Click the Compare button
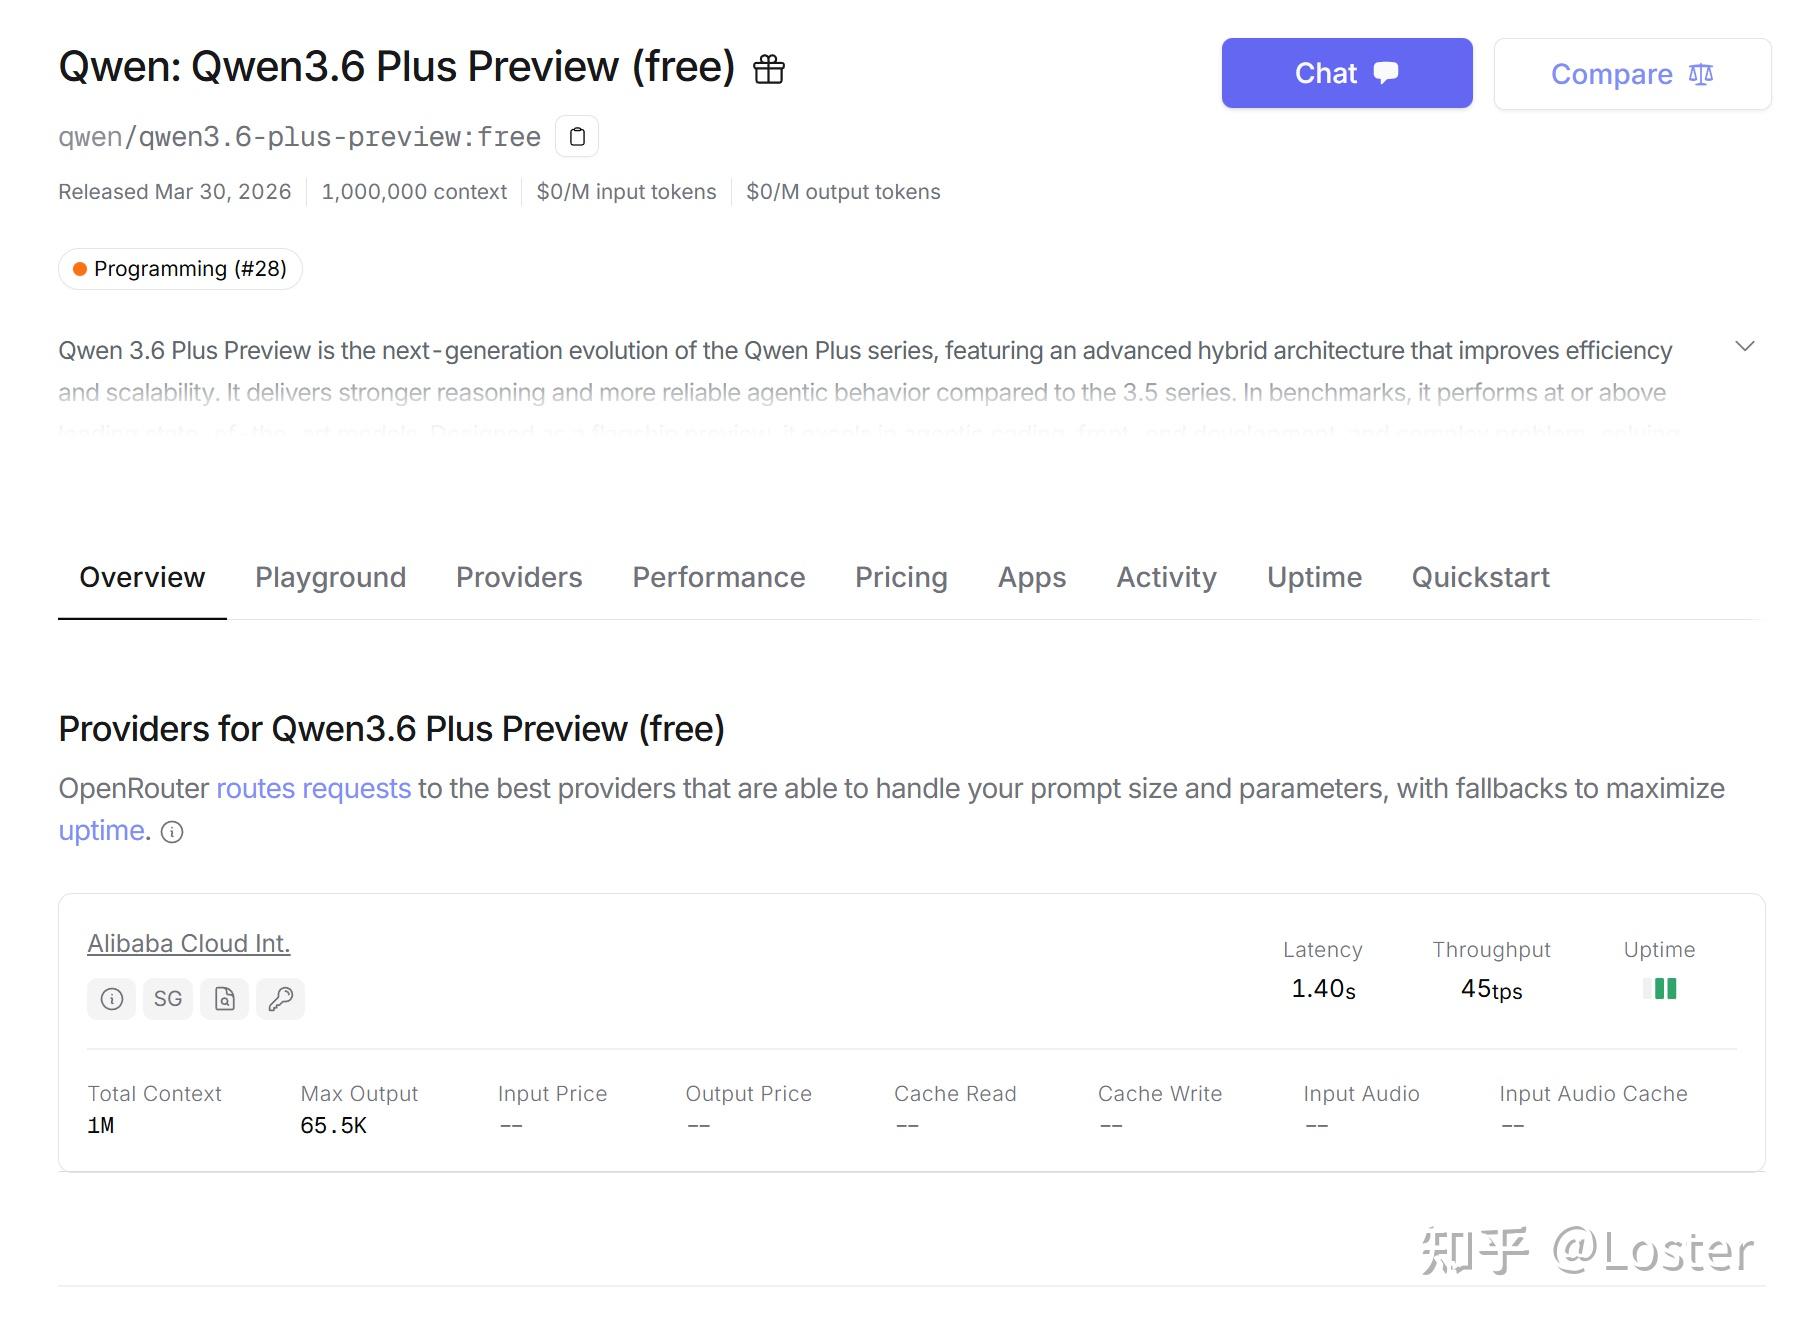Image resolution: width=1799 pixels, height=1323 pixels. tap(1632, 74)
